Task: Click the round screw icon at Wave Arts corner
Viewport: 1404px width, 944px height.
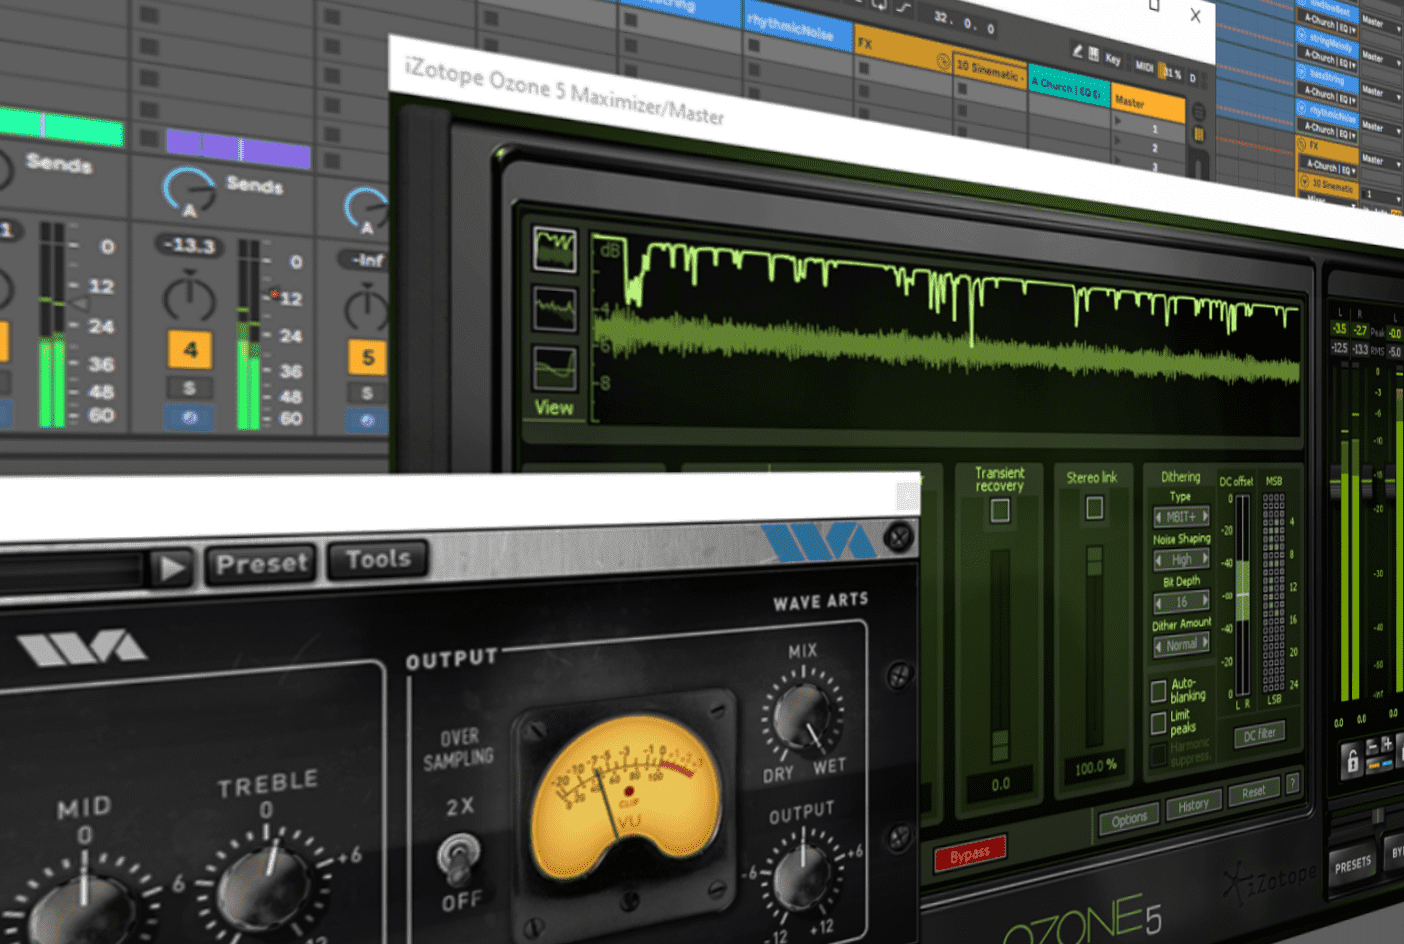Action: point(899,538)
